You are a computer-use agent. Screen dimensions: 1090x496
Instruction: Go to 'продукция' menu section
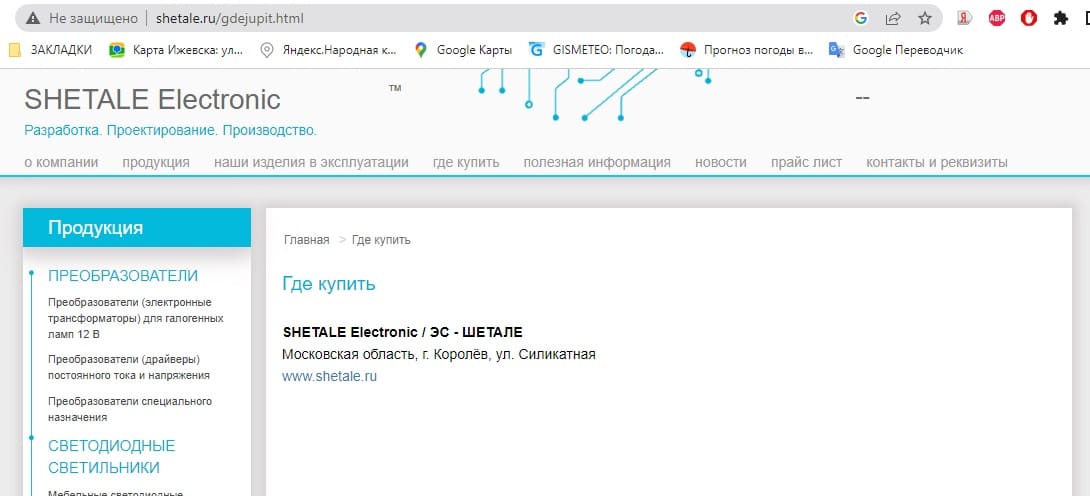click(156, 162)
